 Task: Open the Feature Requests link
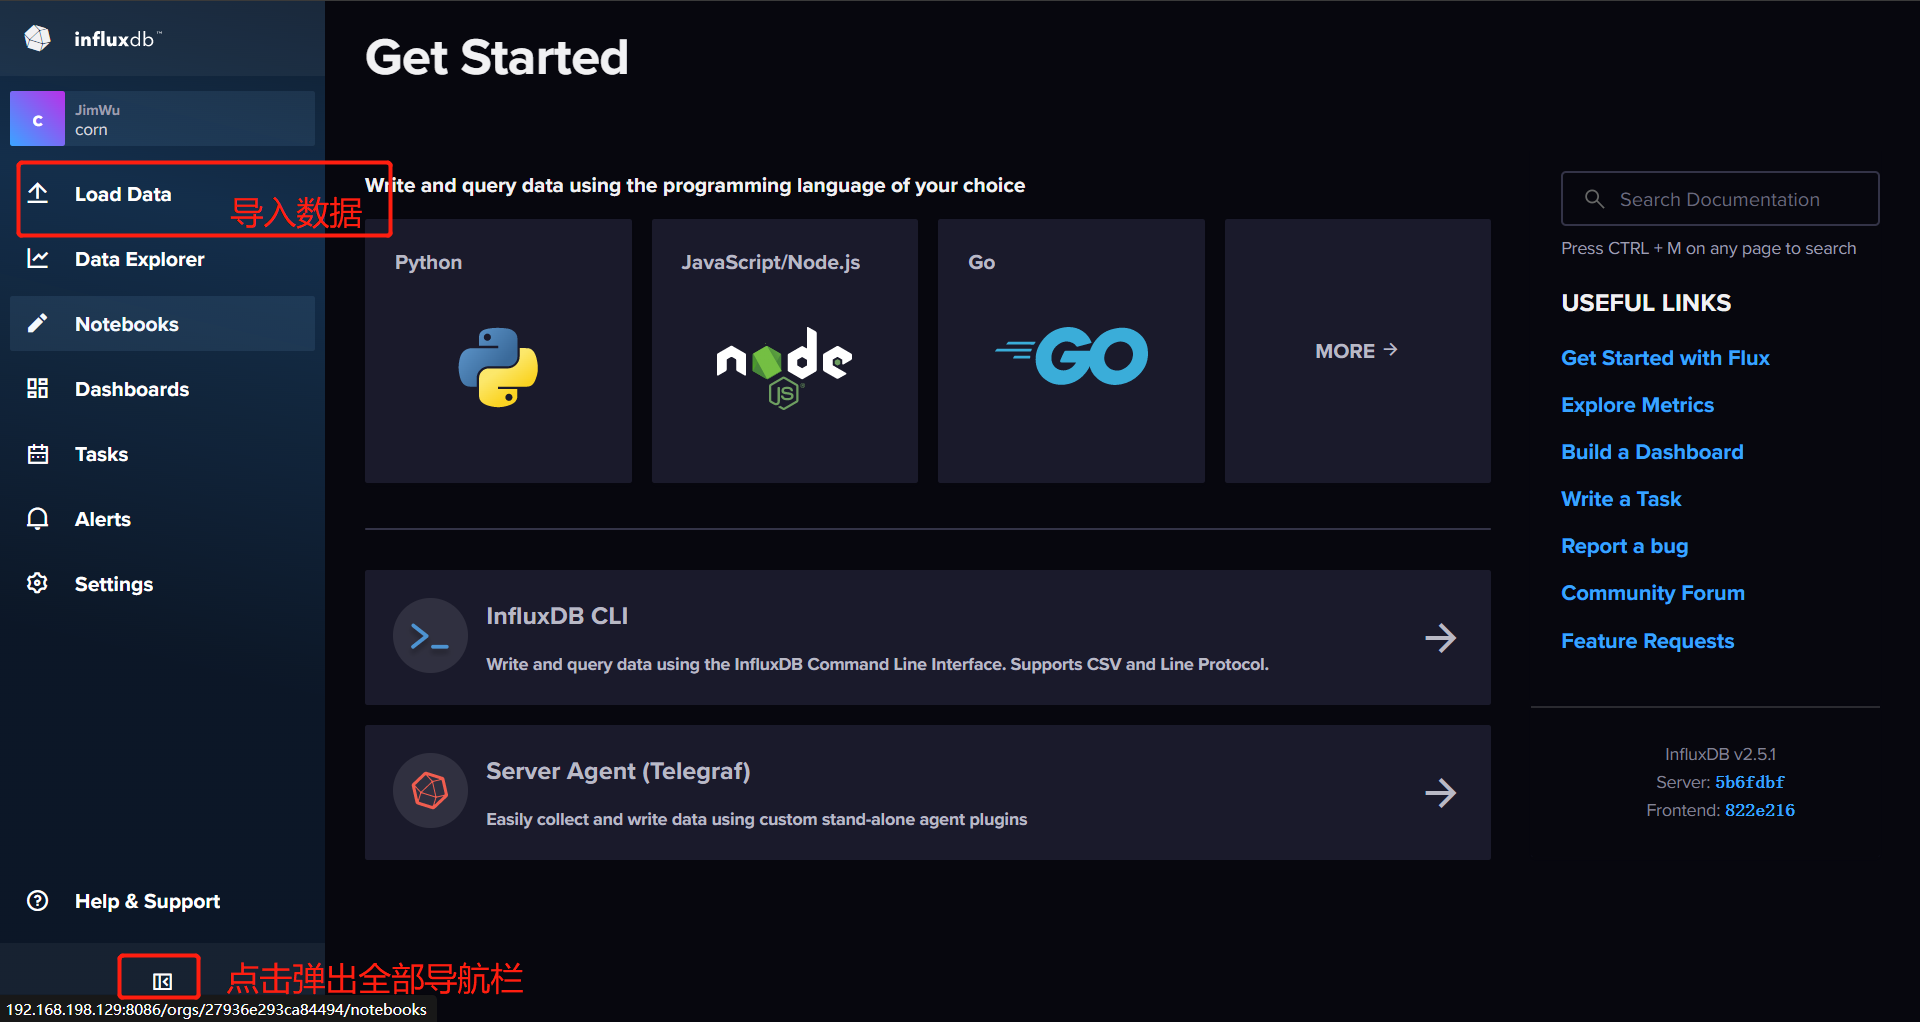click(1647, 641)
